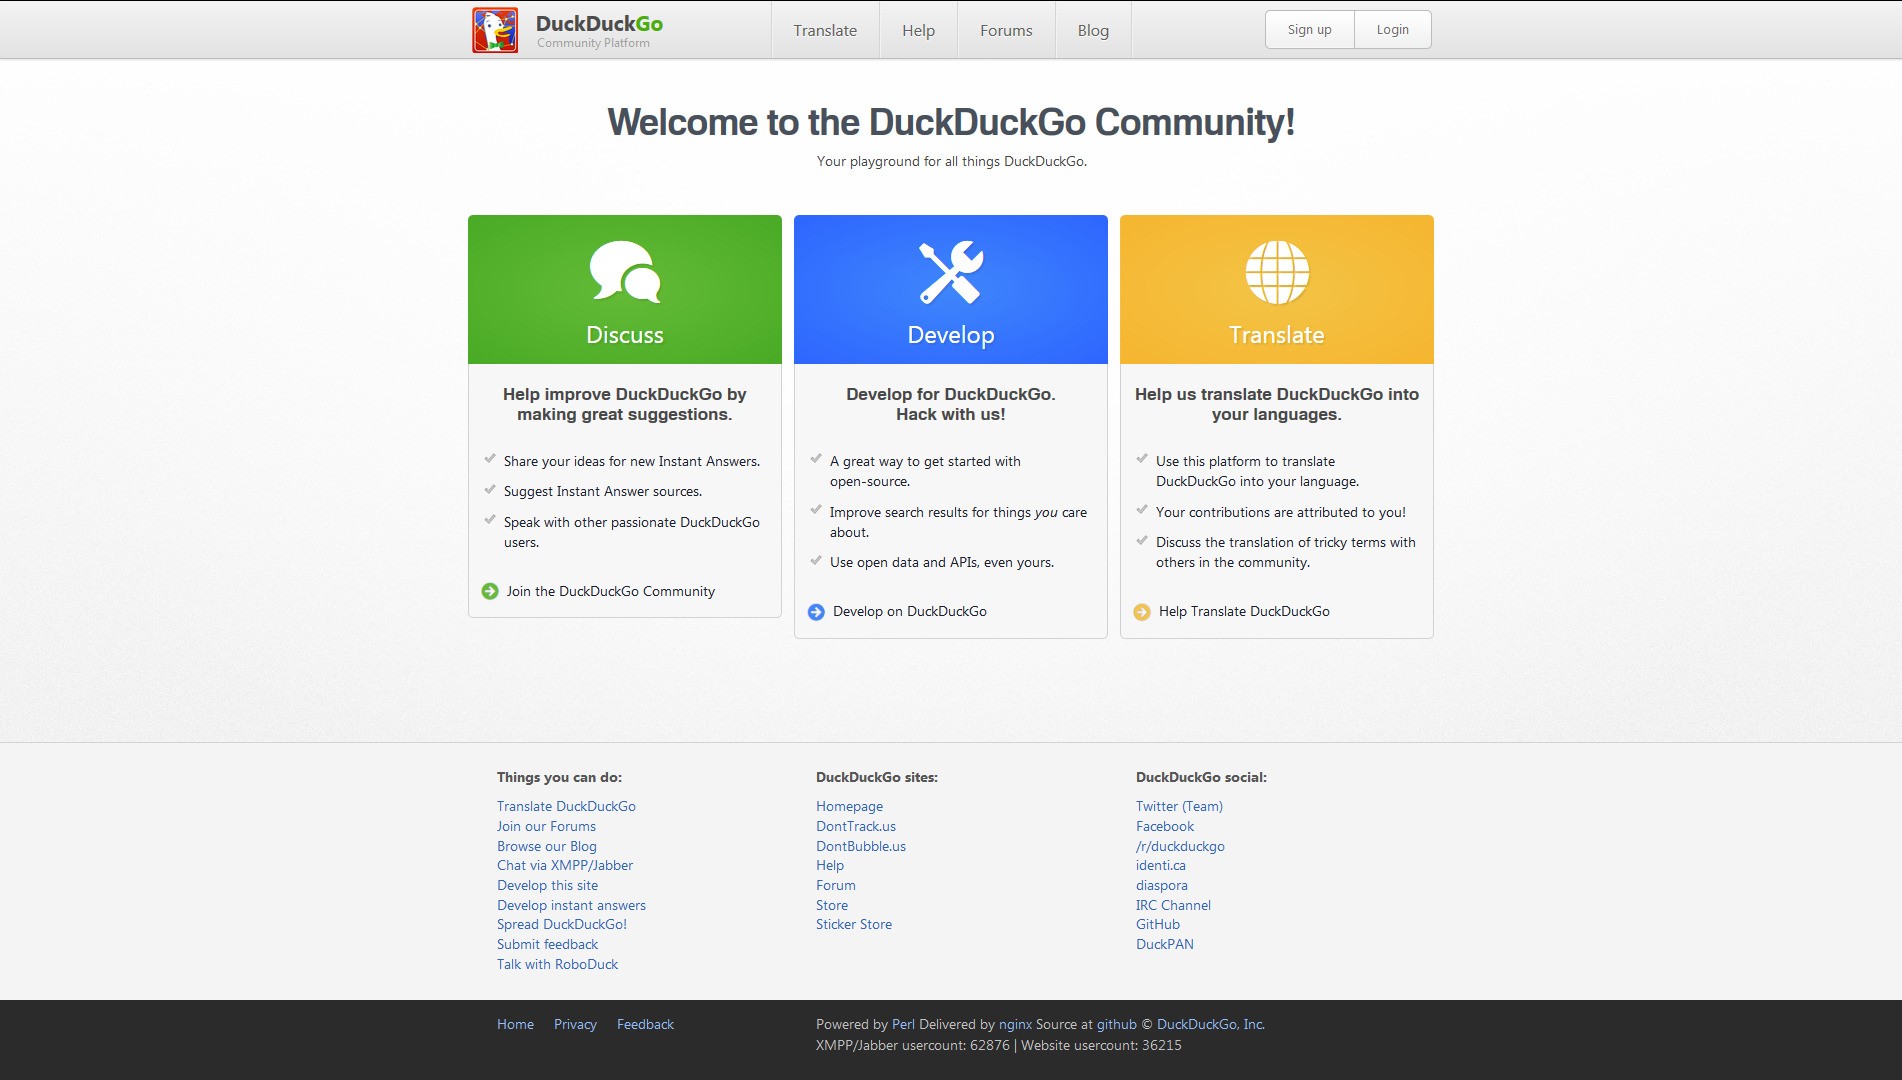Open the Sticker Store link
This screenshot has width=1902, height=1080.
[854, 924]
